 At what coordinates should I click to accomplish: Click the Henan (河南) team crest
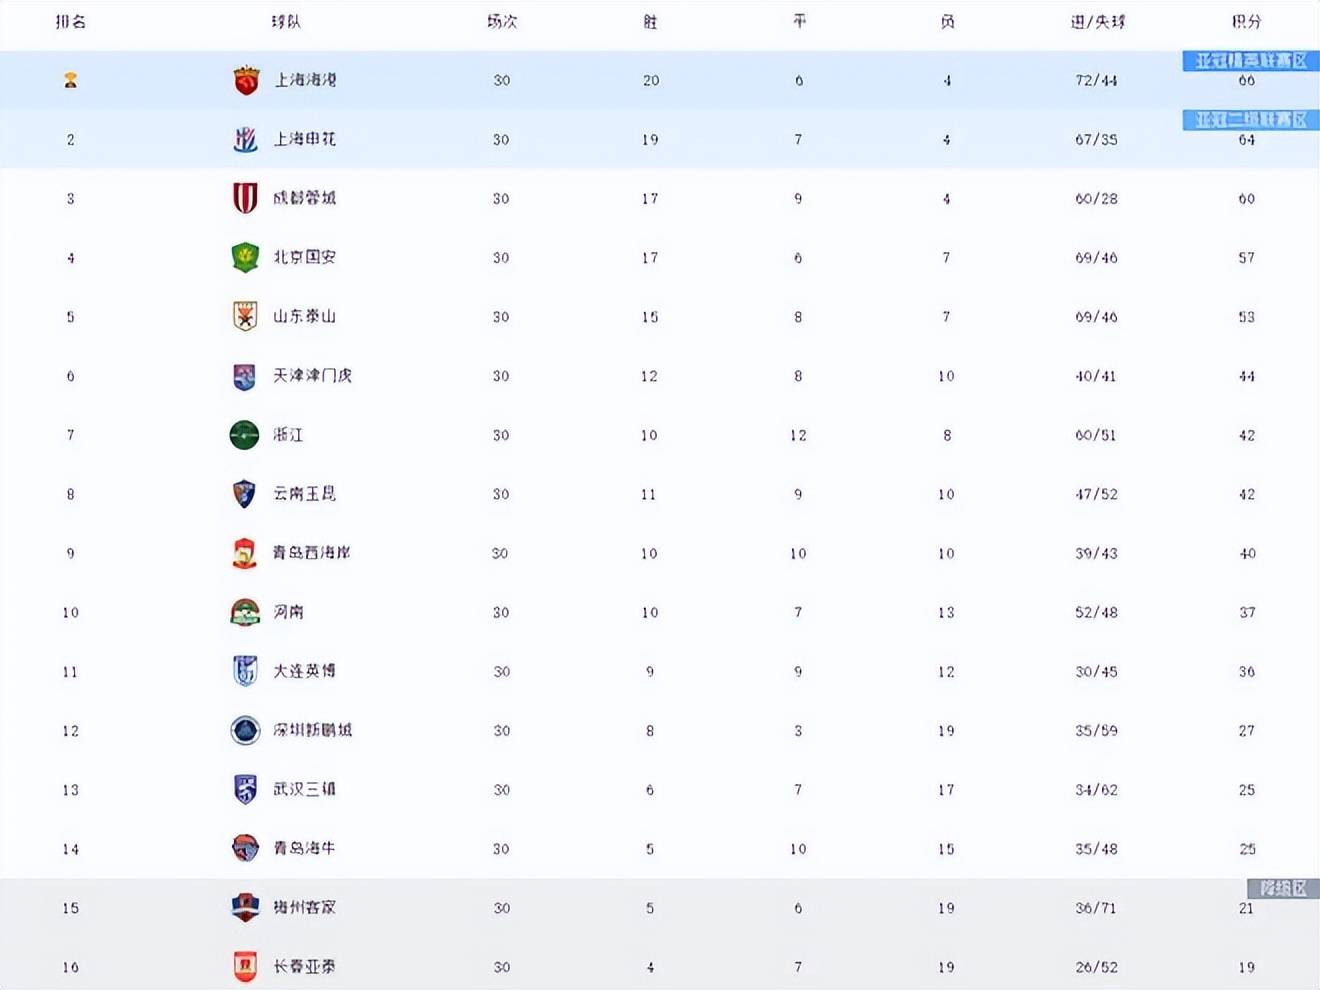(245, 612)
